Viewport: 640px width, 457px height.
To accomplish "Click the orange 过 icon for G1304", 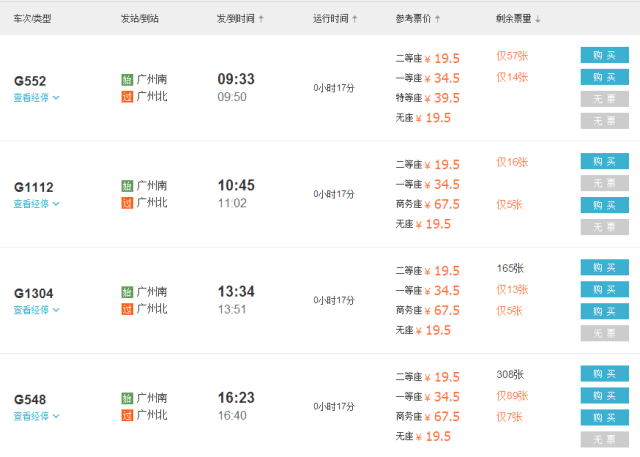I will pyautogui.click(x=127, y=309).
